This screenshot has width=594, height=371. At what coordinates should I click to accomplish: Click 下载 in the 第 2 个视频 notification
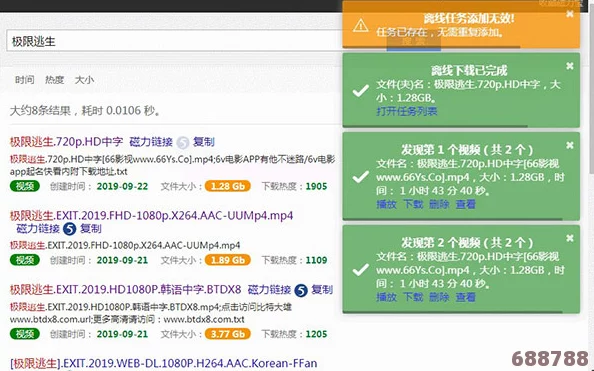point(413,297)
